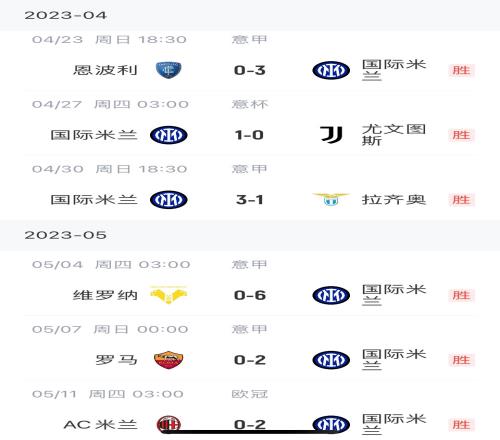Screen dimensions: 500x440
Task: Tap the Empoli team crest
Action: 169,70
